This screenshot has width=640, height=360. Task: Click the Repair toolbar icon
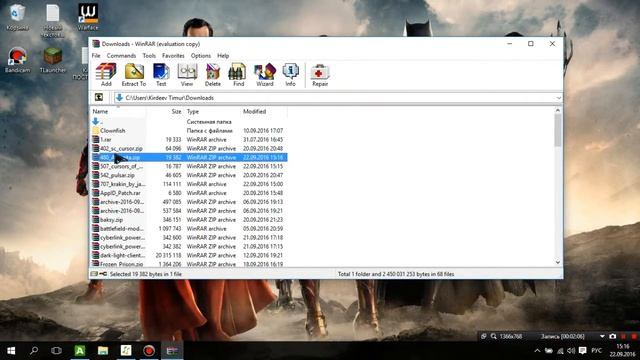pyautogui.click(x=320, y=75)
